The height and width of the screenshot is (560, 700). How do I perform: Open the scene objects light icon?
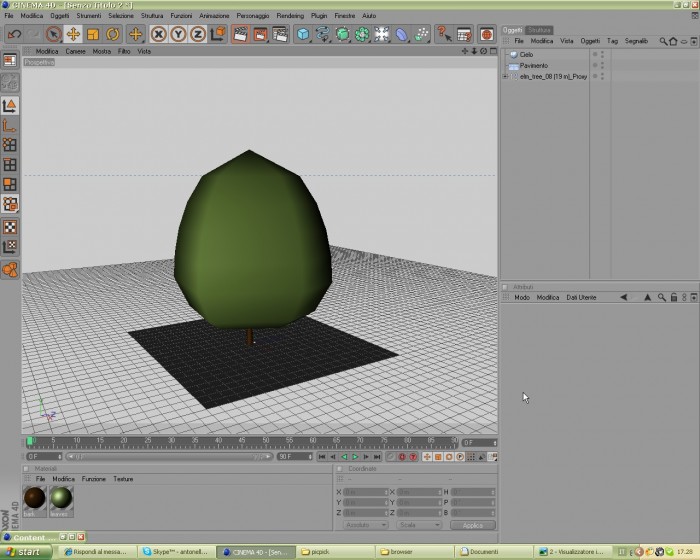(382, 34)
